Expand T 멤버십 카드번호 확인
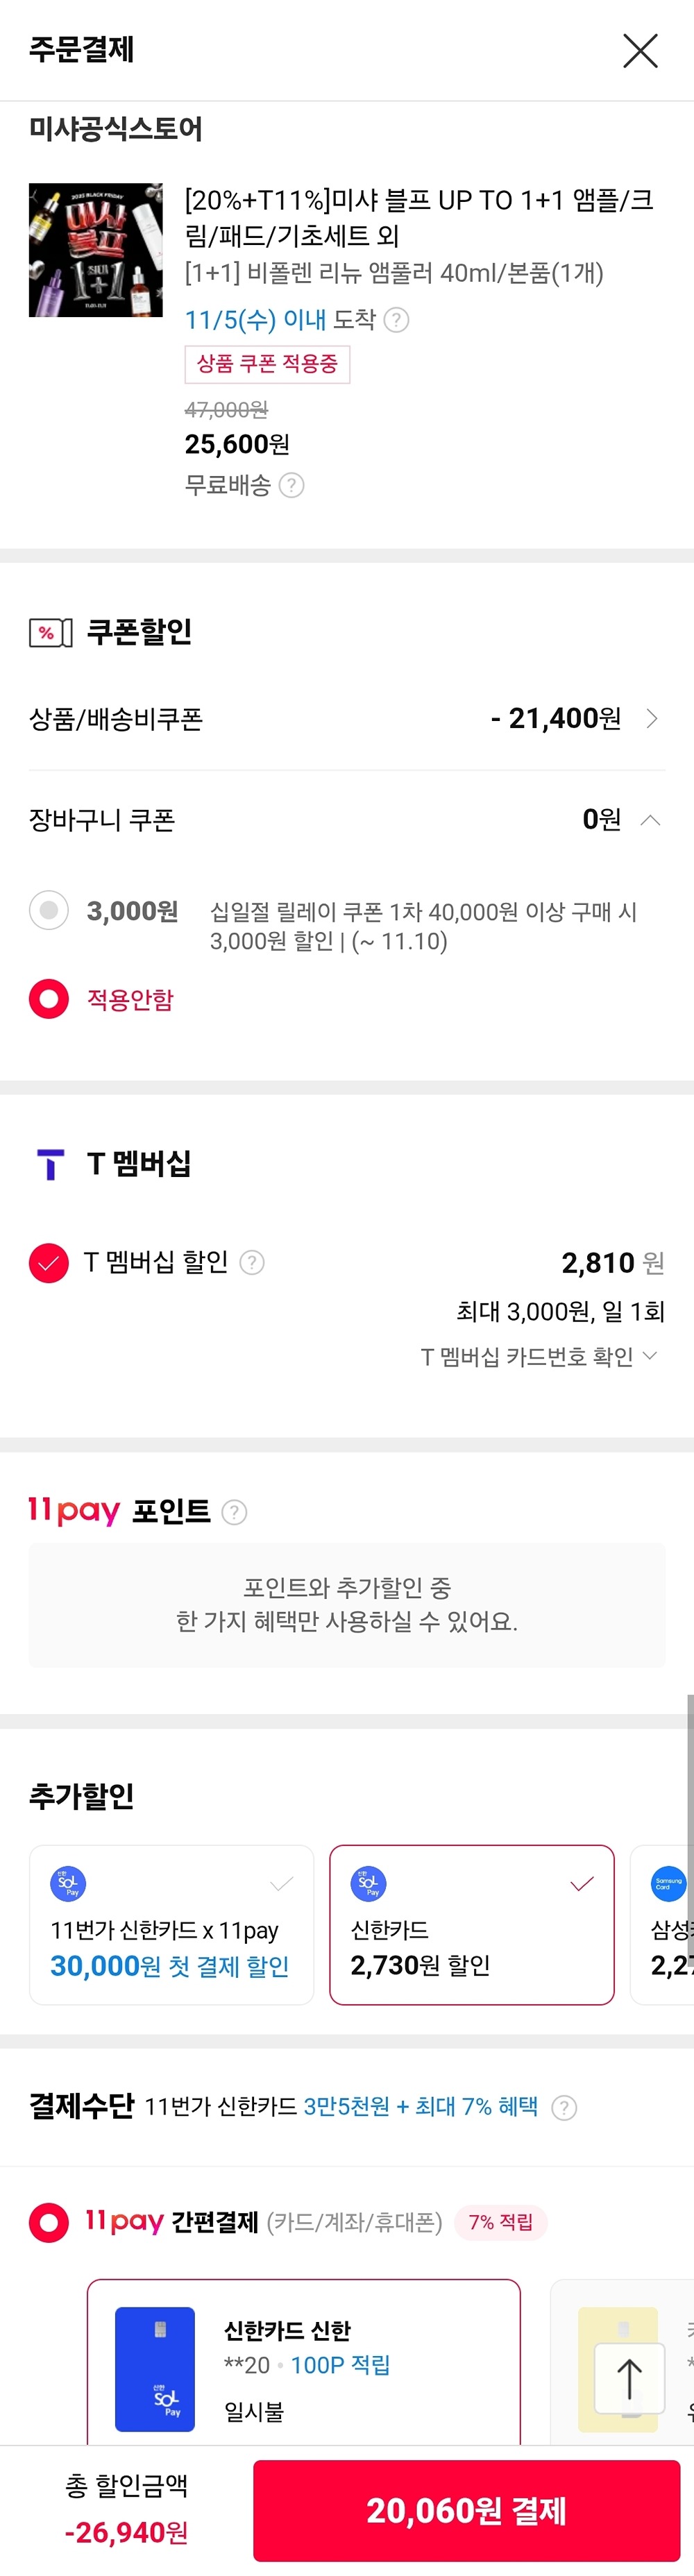This screenshot has height=2576, width=694. 538,1357
